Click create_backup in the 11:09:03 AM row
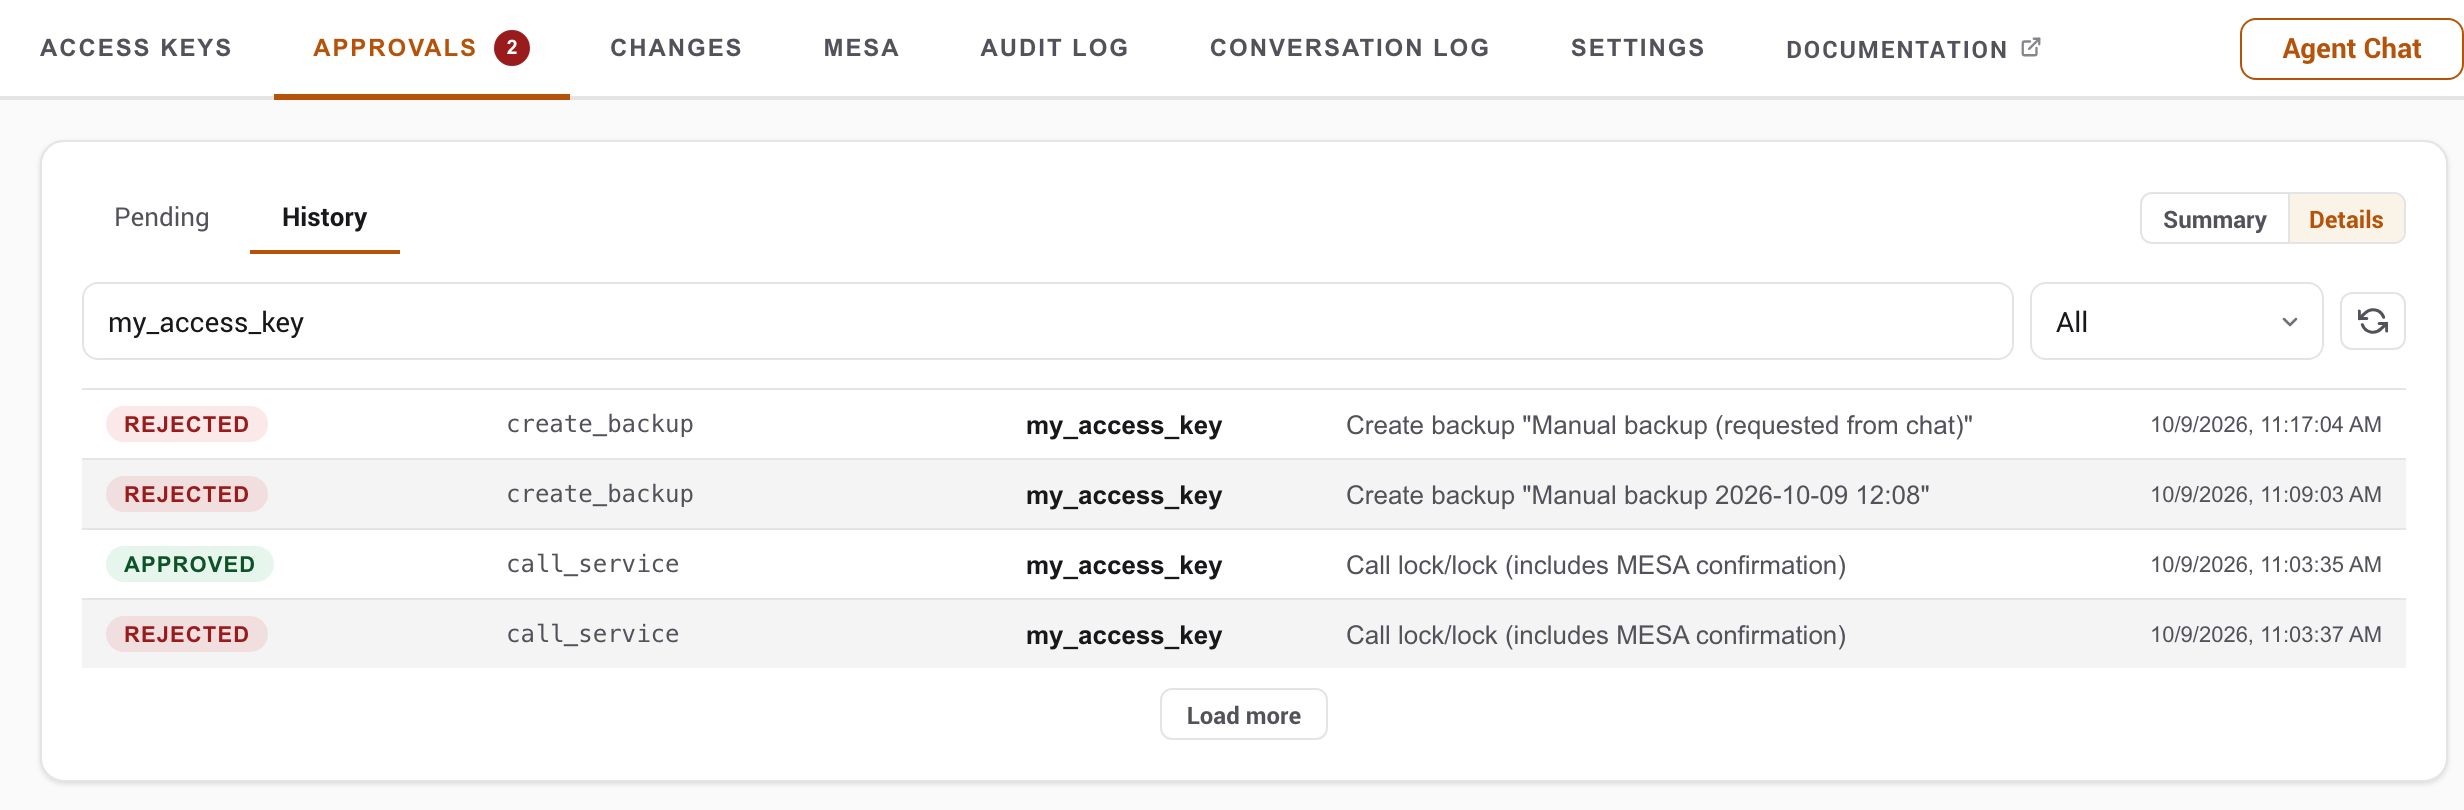 (x=600, y=494)
